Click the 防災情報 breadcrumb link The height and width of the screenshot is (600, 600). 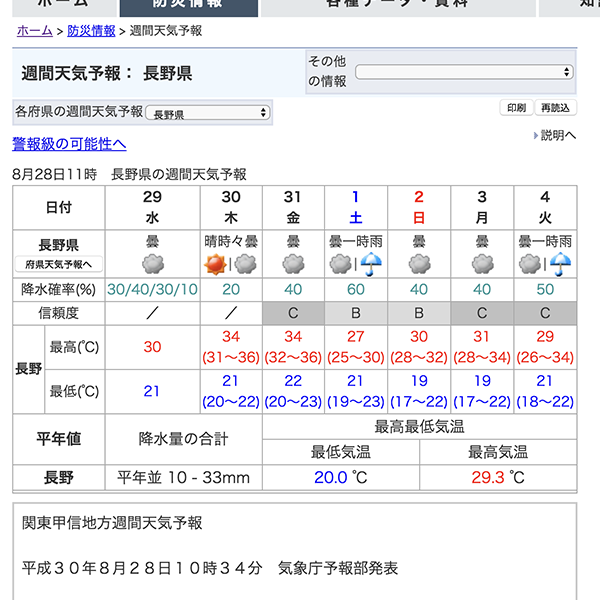[91, 31]
